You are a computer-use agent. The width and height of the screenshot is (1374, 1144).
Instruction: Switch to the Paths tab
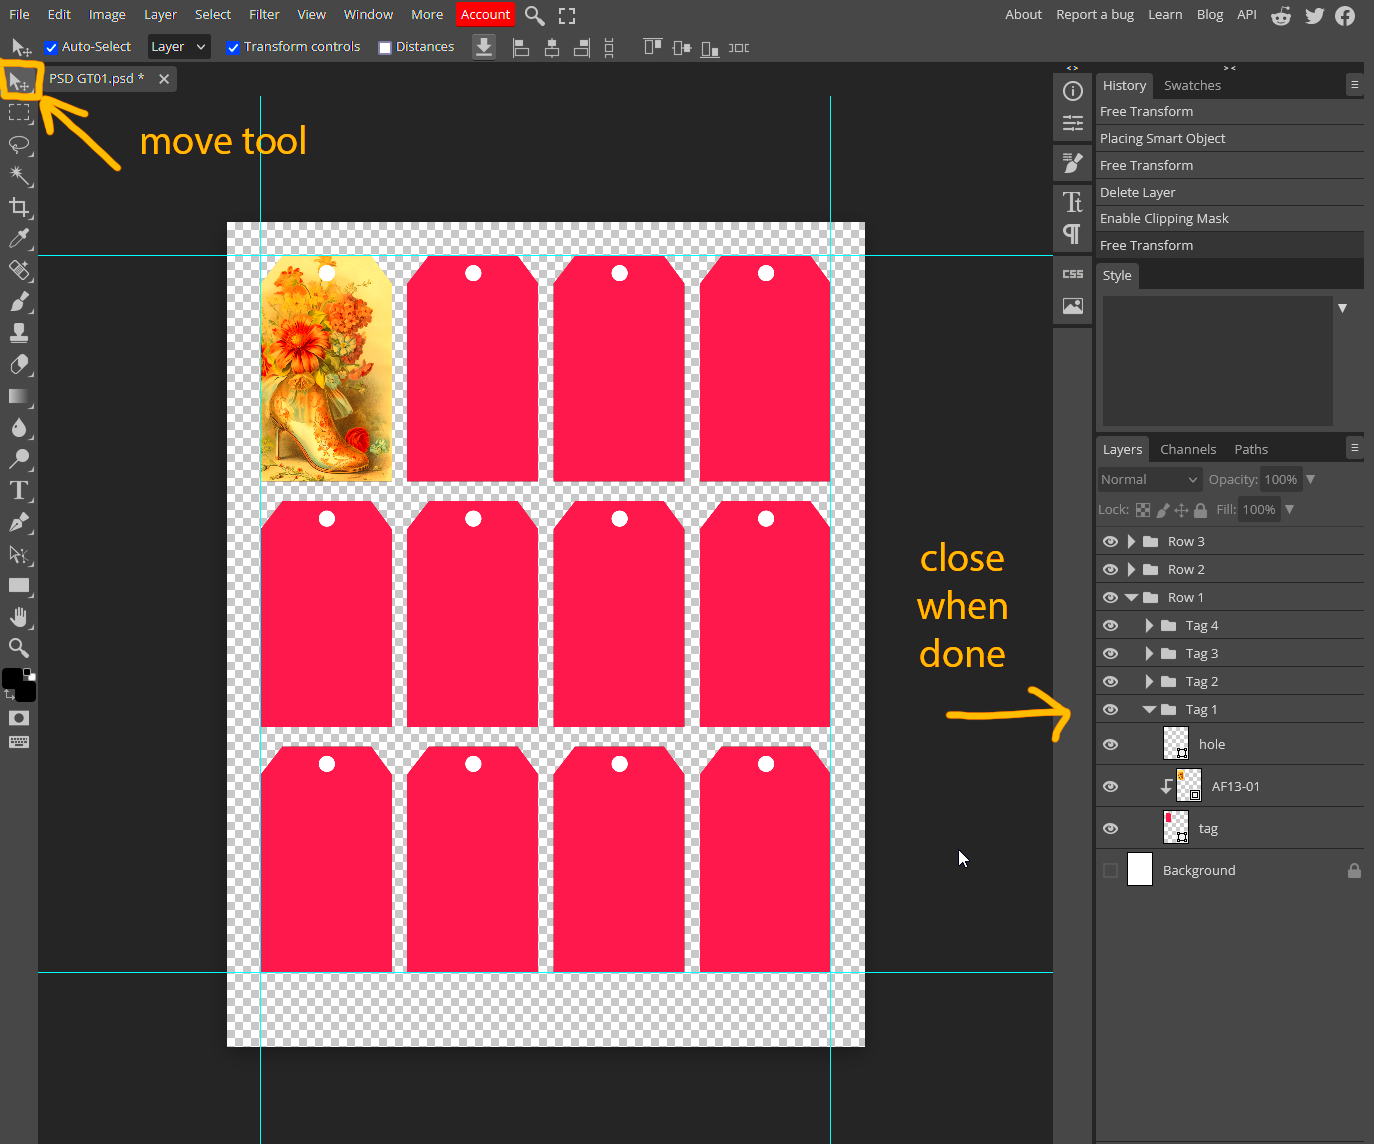click(x=1251, y=450)
